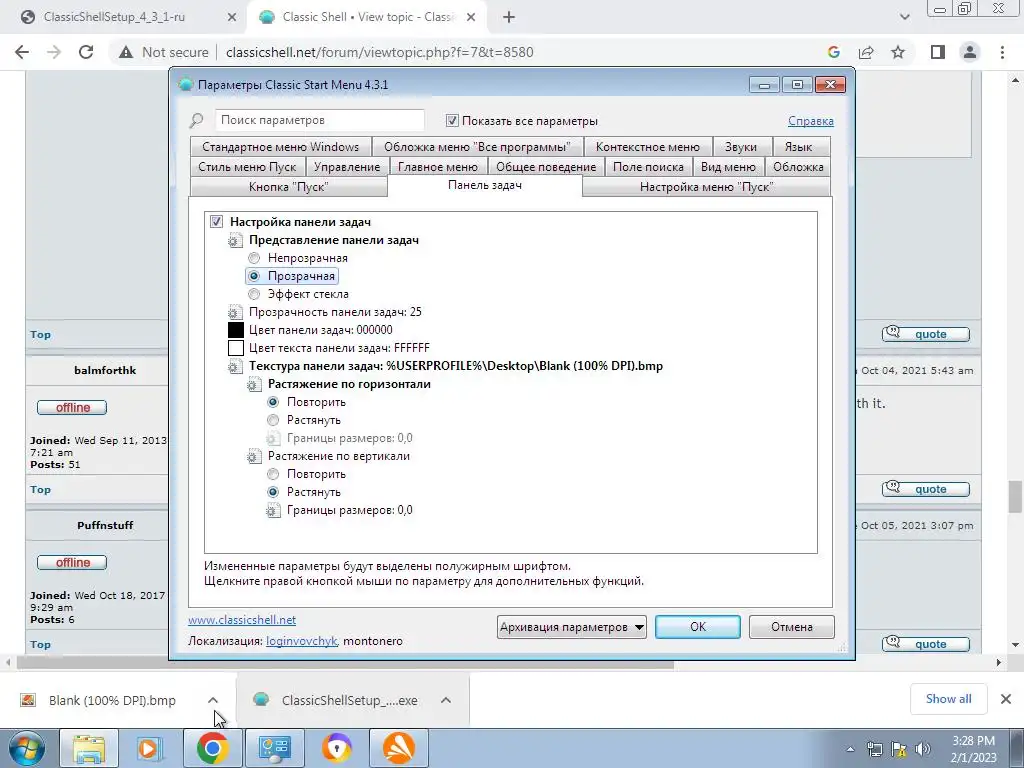Close the downloads bar
The width and height of the screenshot is (1024, 768).
1006,699
